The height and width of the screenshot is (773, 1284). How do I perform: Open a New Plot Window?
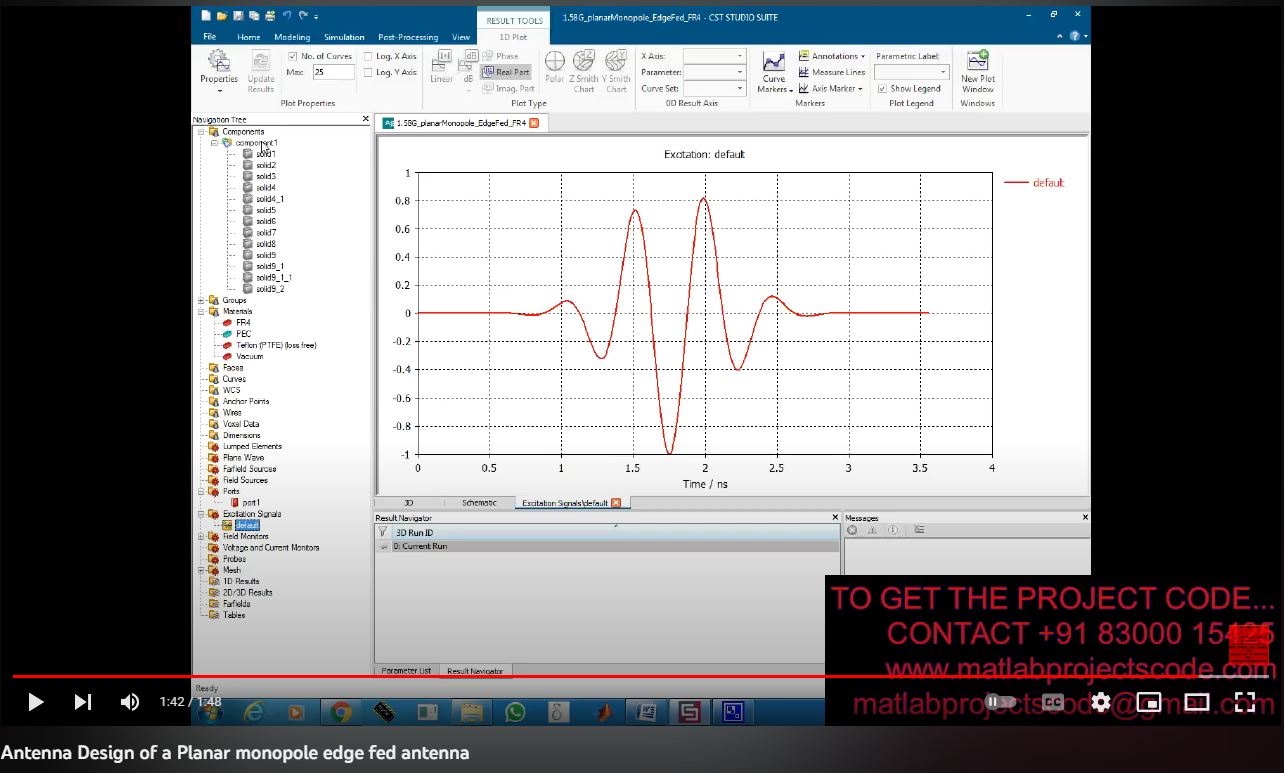tap(977, 70)
